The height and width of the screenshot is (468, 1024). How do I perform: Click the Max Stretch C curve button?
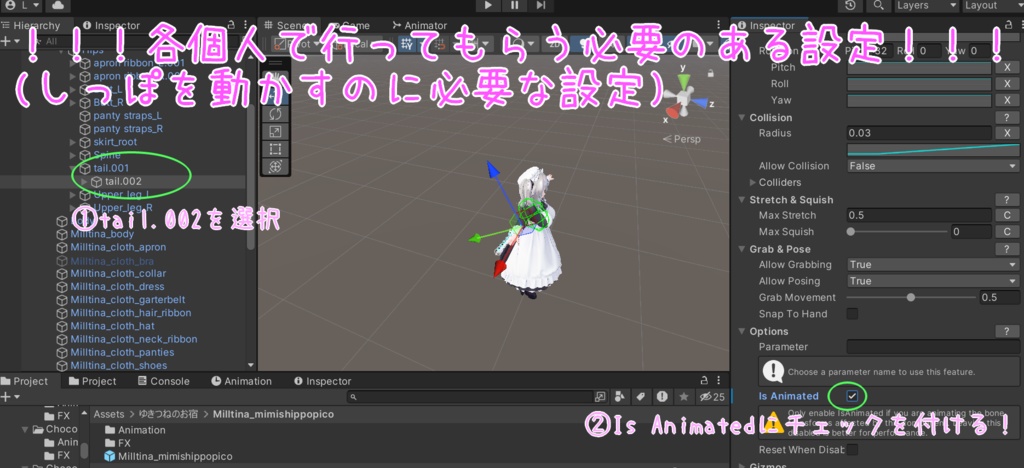pyautogui.click(x=1006, y=215)
